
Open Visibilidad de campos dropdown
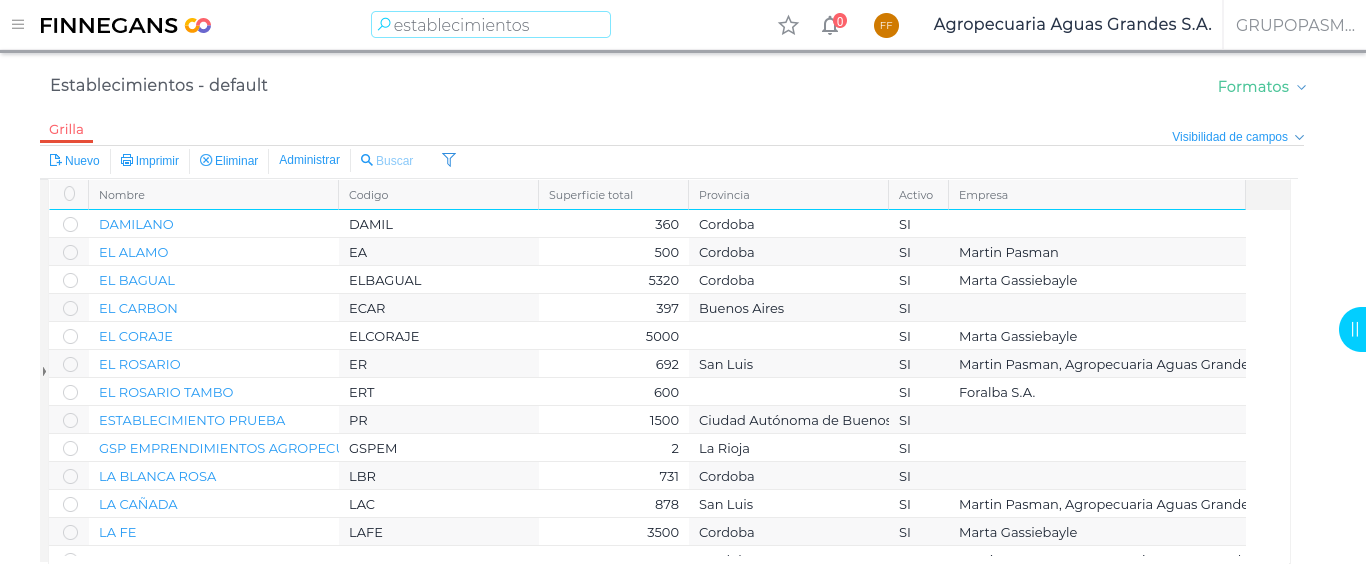point(1237,137)
